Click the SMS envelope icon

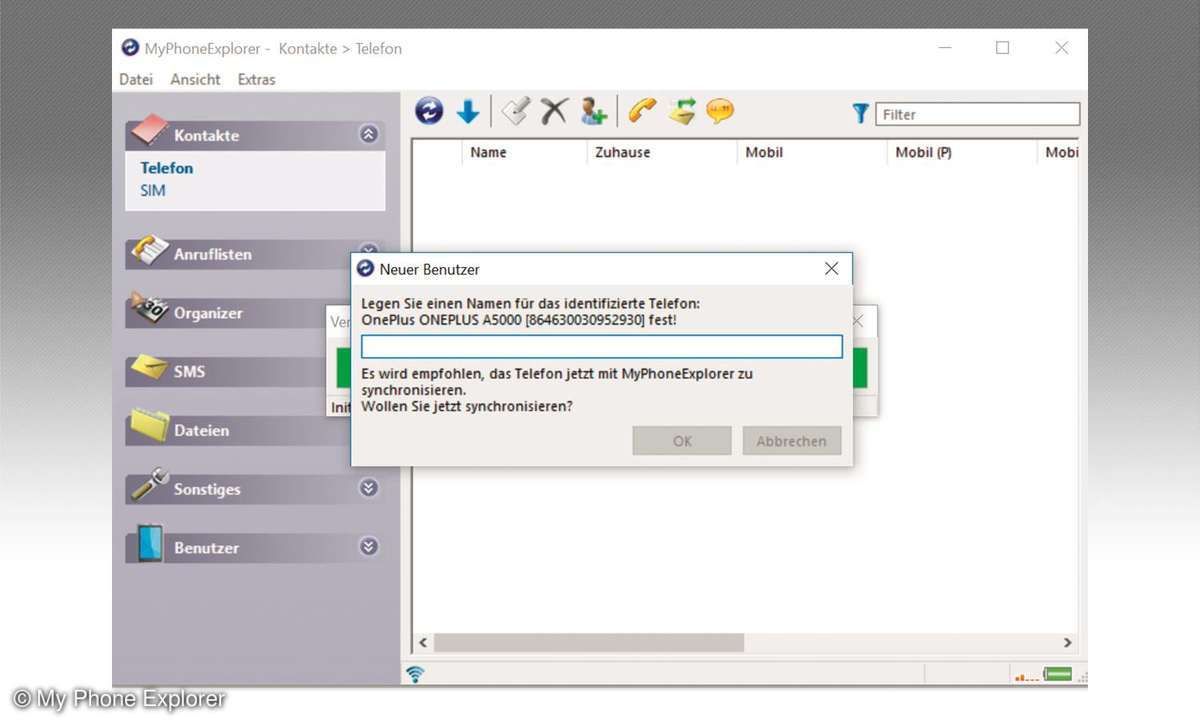click(148, 369)
